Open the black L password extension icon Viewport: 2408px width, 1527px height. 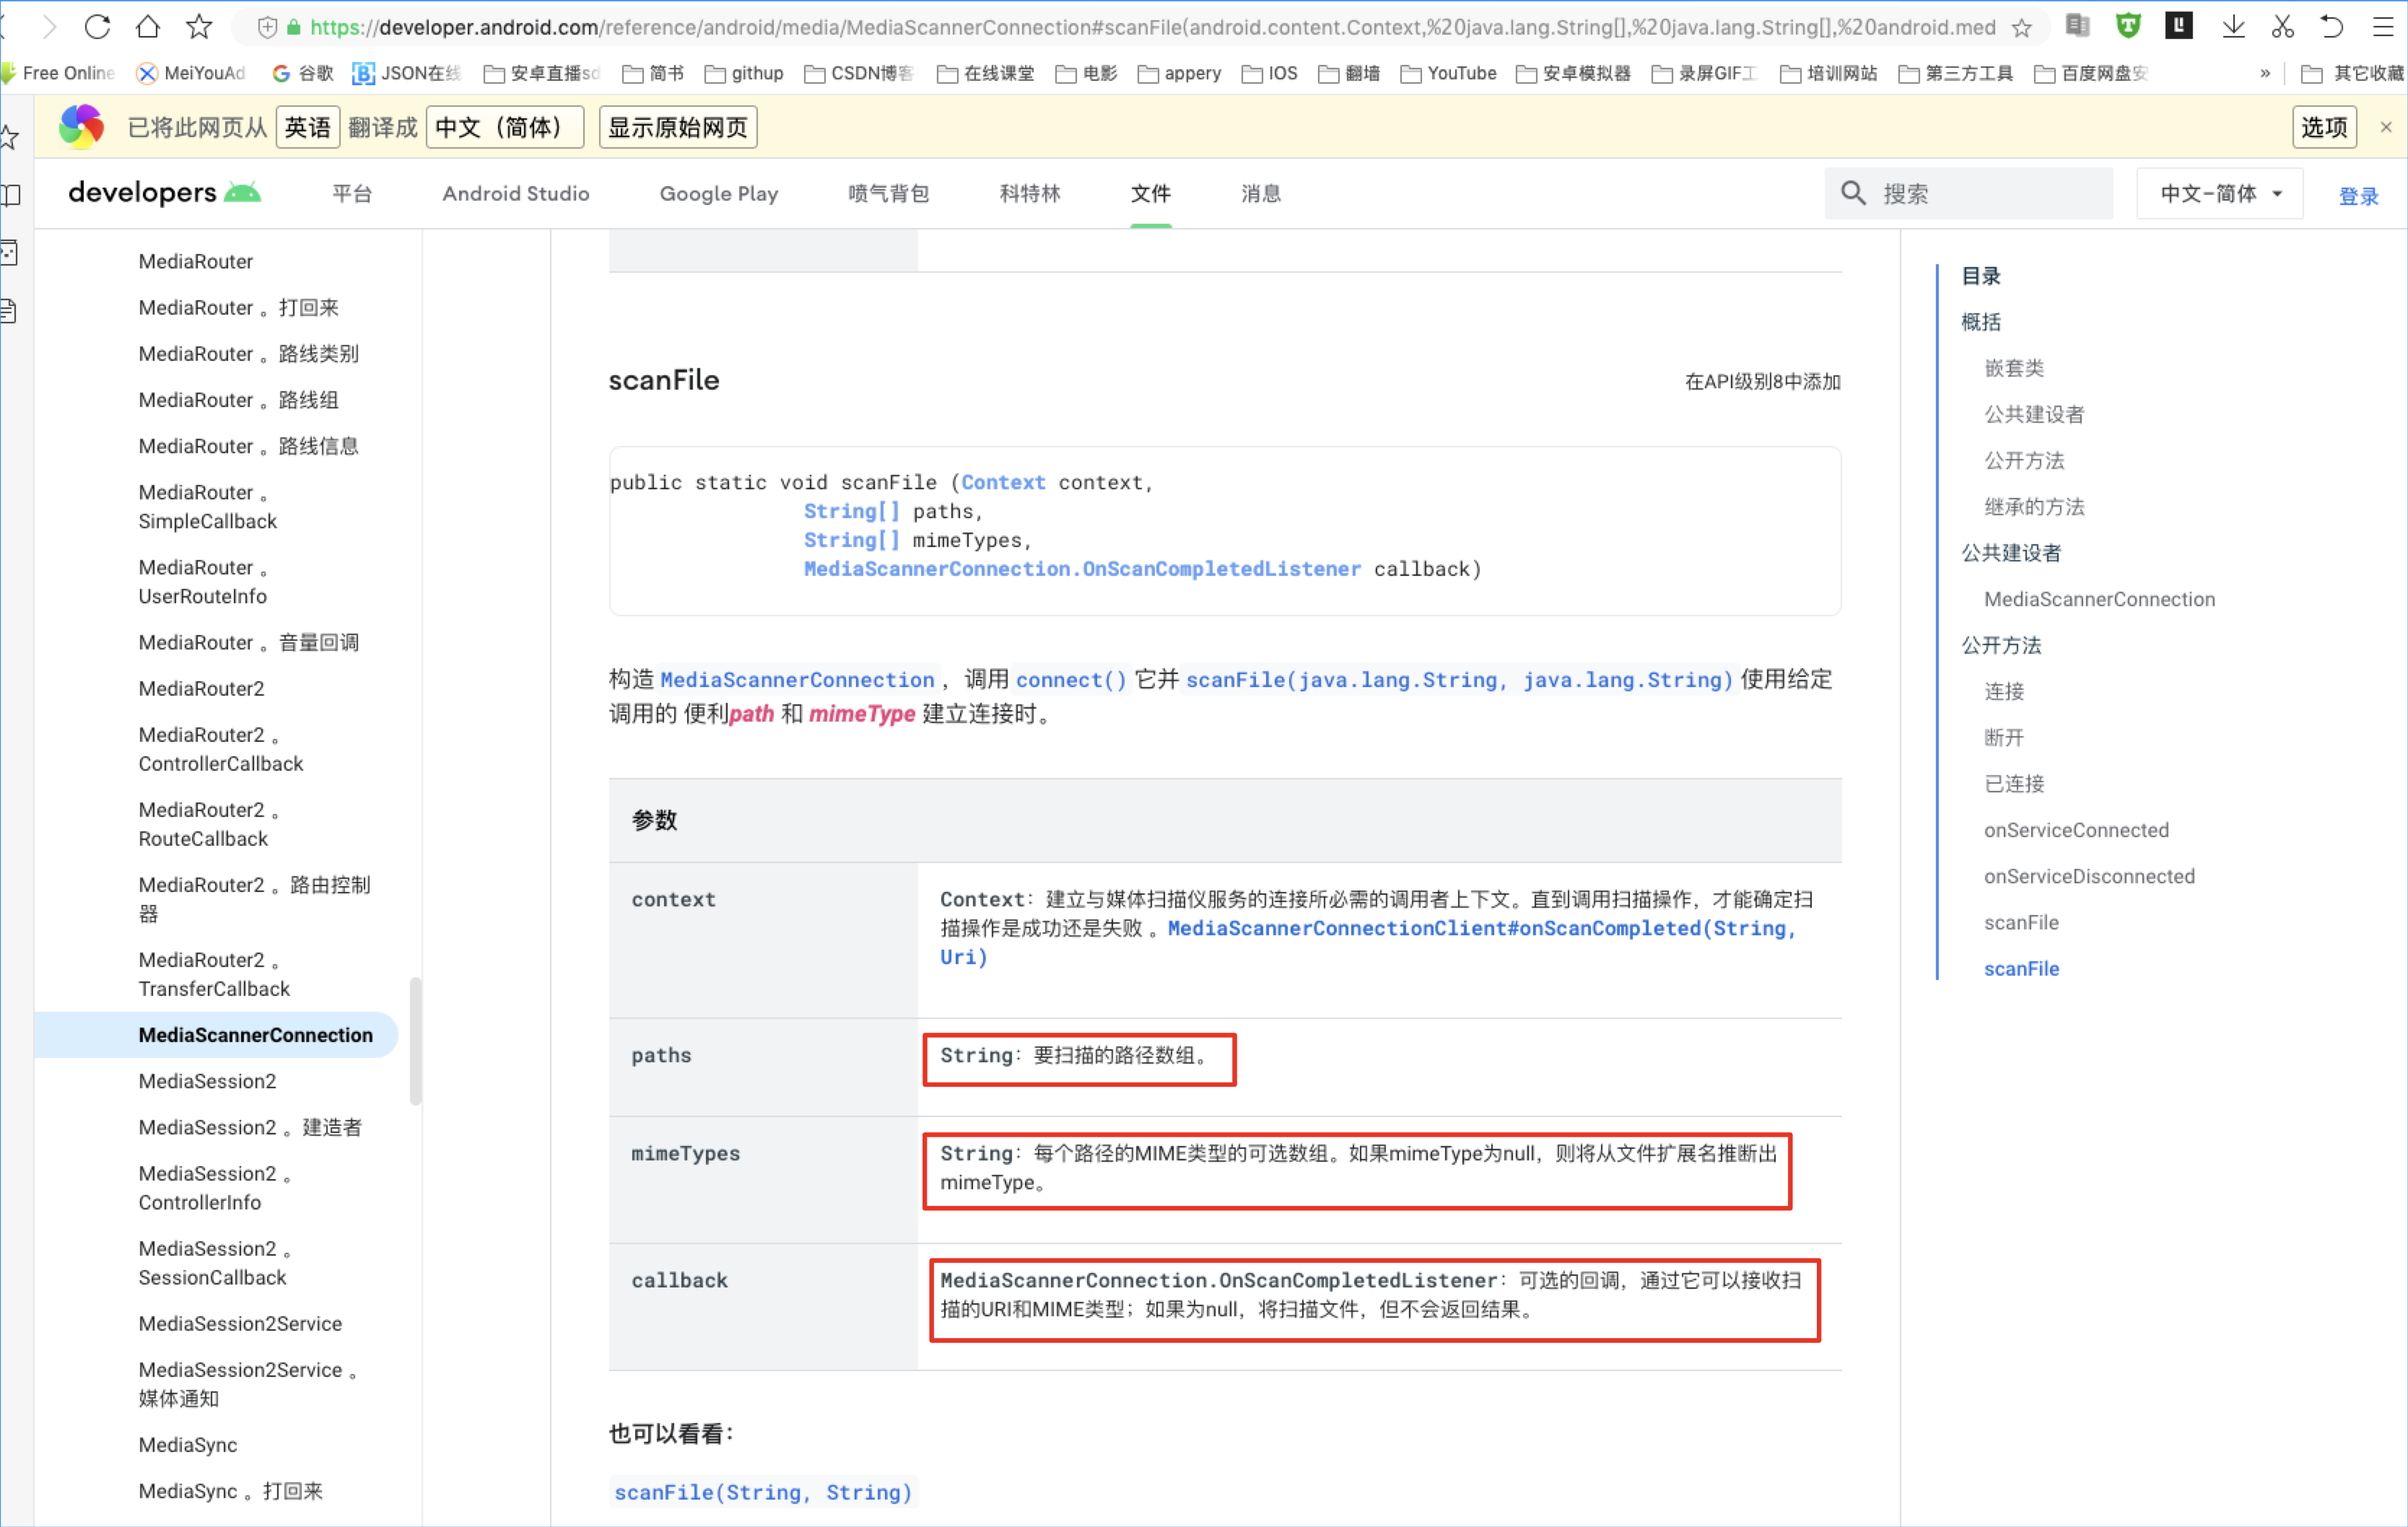coord(2179,26)
